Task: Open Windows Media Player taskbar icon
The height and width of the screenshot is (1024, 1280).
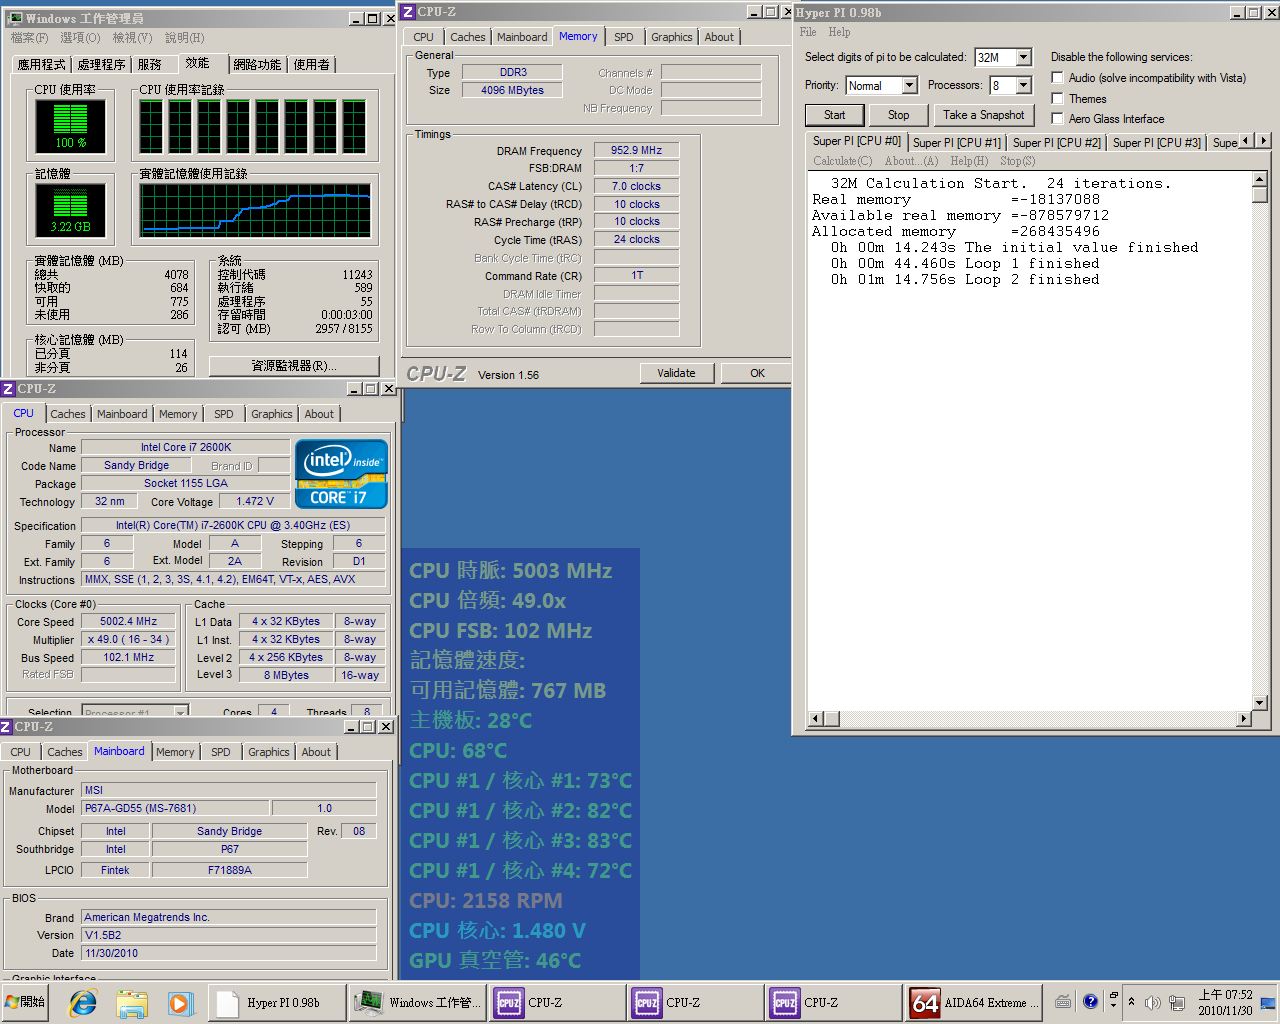Action: [x=179, y=1002]
